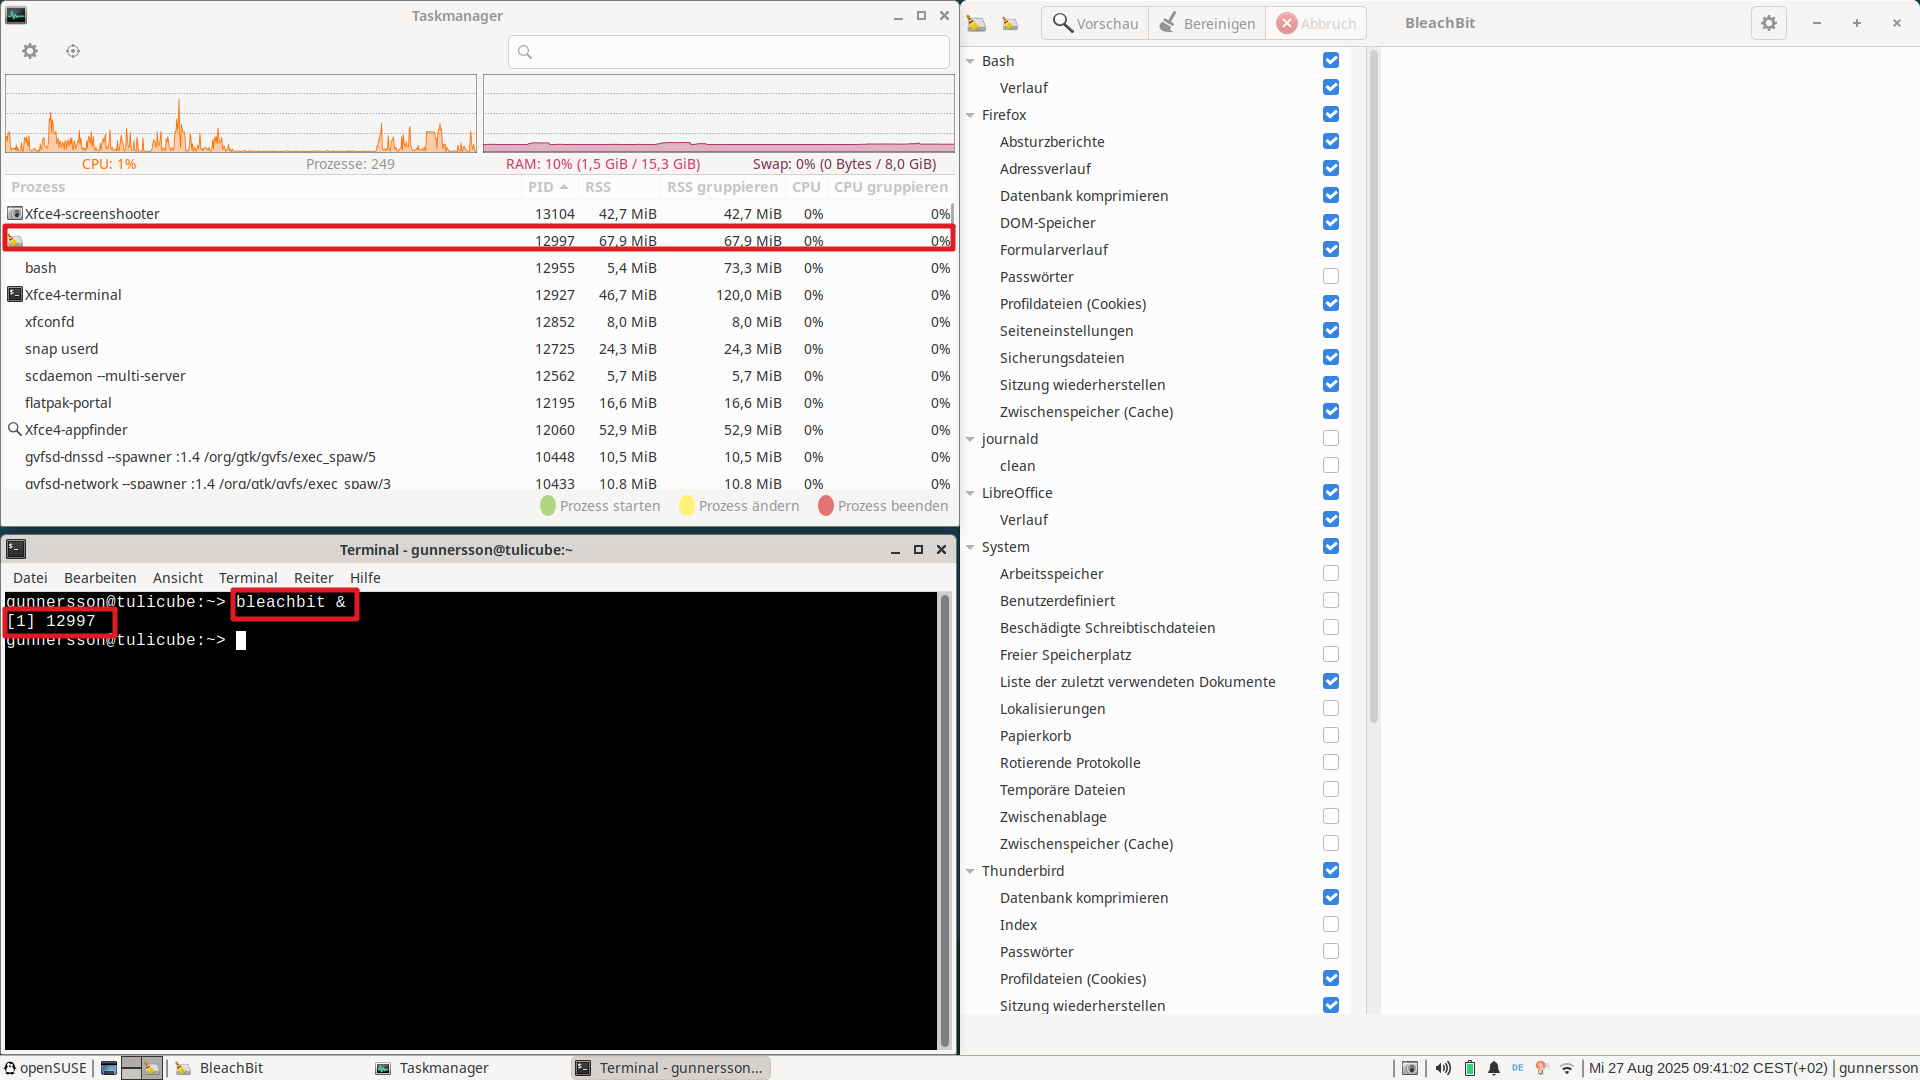The image size is (1920, 1080).
Task: Click the Xfce4-screenshooter process icon
Action: pyautogui.click(x=15, y=214)
